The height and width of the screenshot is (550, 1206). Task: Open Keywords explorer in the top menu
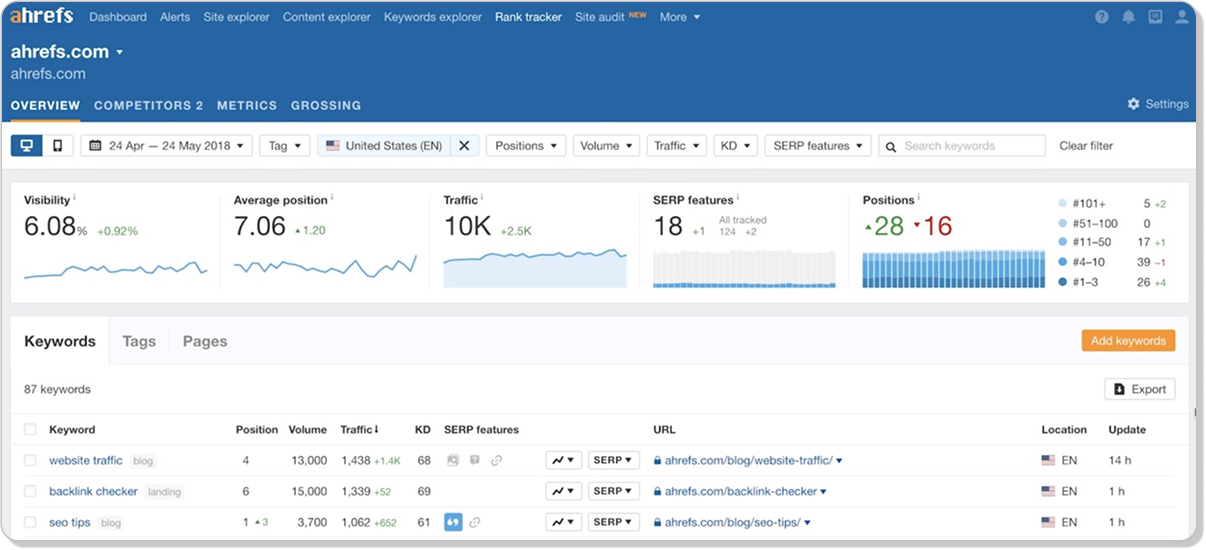point(433,17)
